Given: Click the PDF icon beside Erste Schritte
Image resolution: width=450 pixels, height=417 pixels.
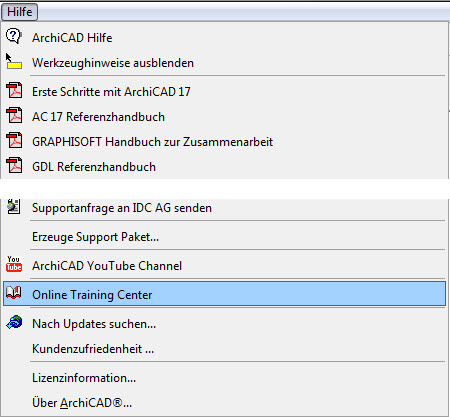Looking at the screenshot, I should click(14, 90).
